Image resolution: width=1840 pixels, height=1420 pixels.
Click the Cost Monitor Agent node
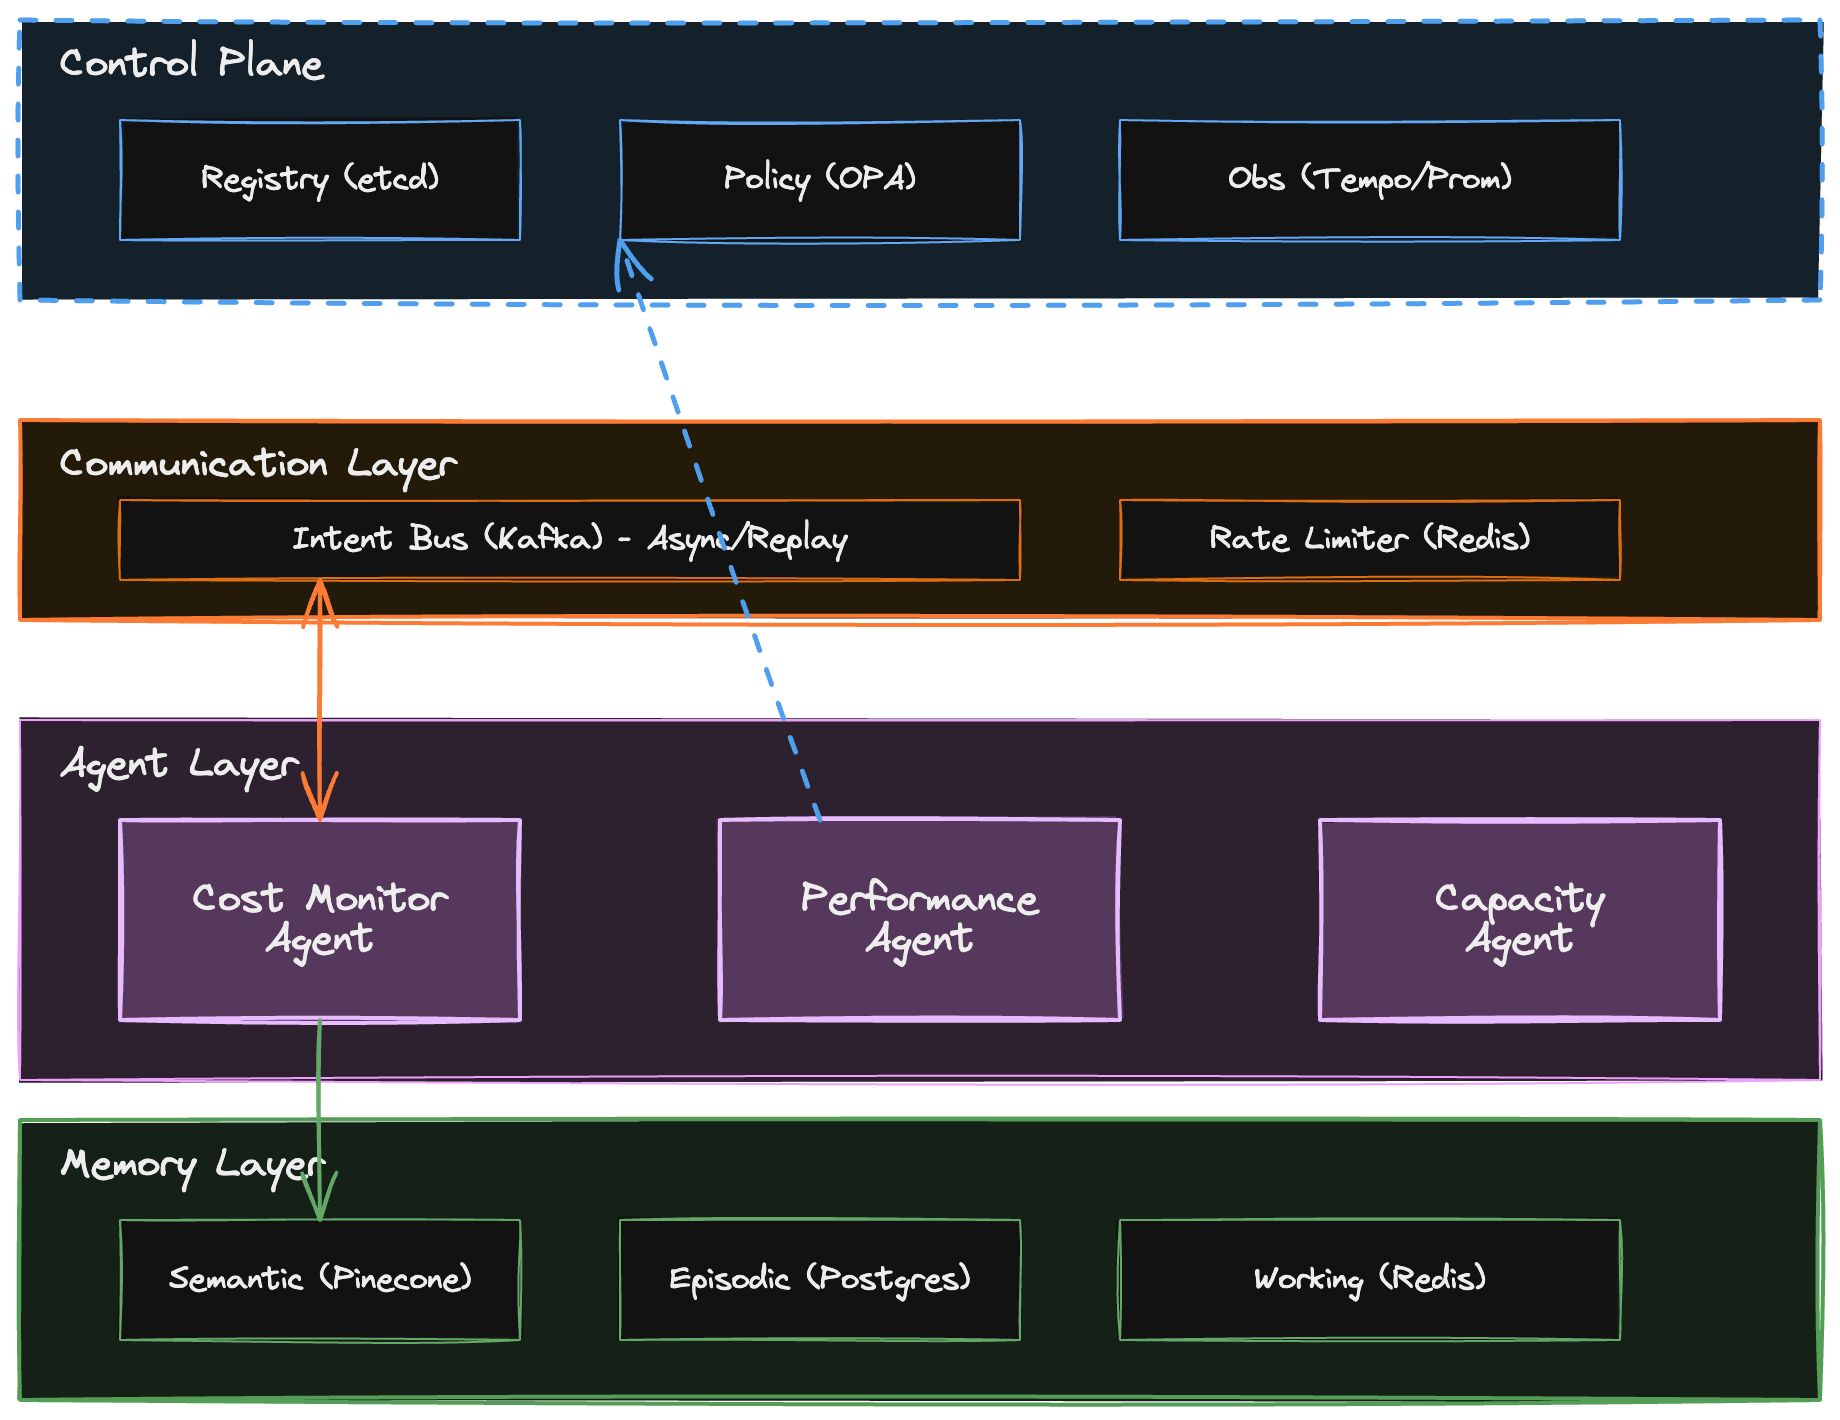coord(320,920)
